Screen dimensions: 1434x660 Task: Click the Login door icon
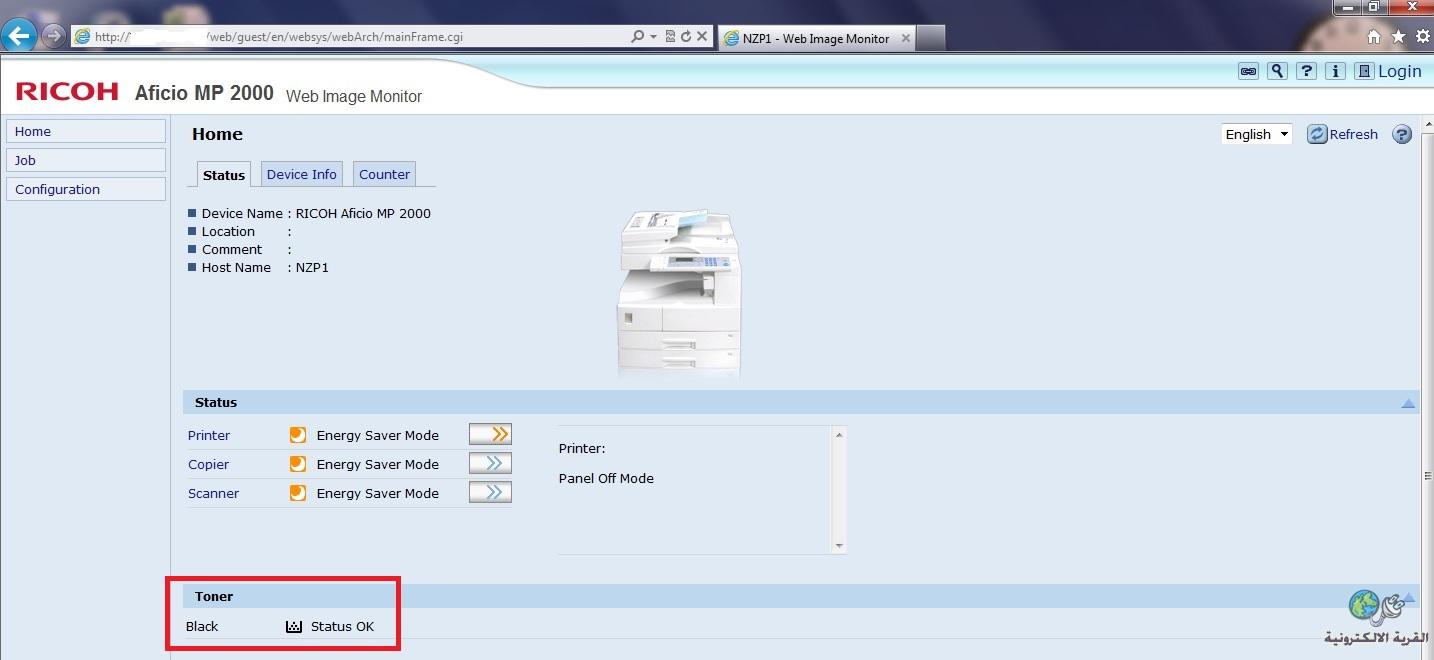tap(1364, 71)
